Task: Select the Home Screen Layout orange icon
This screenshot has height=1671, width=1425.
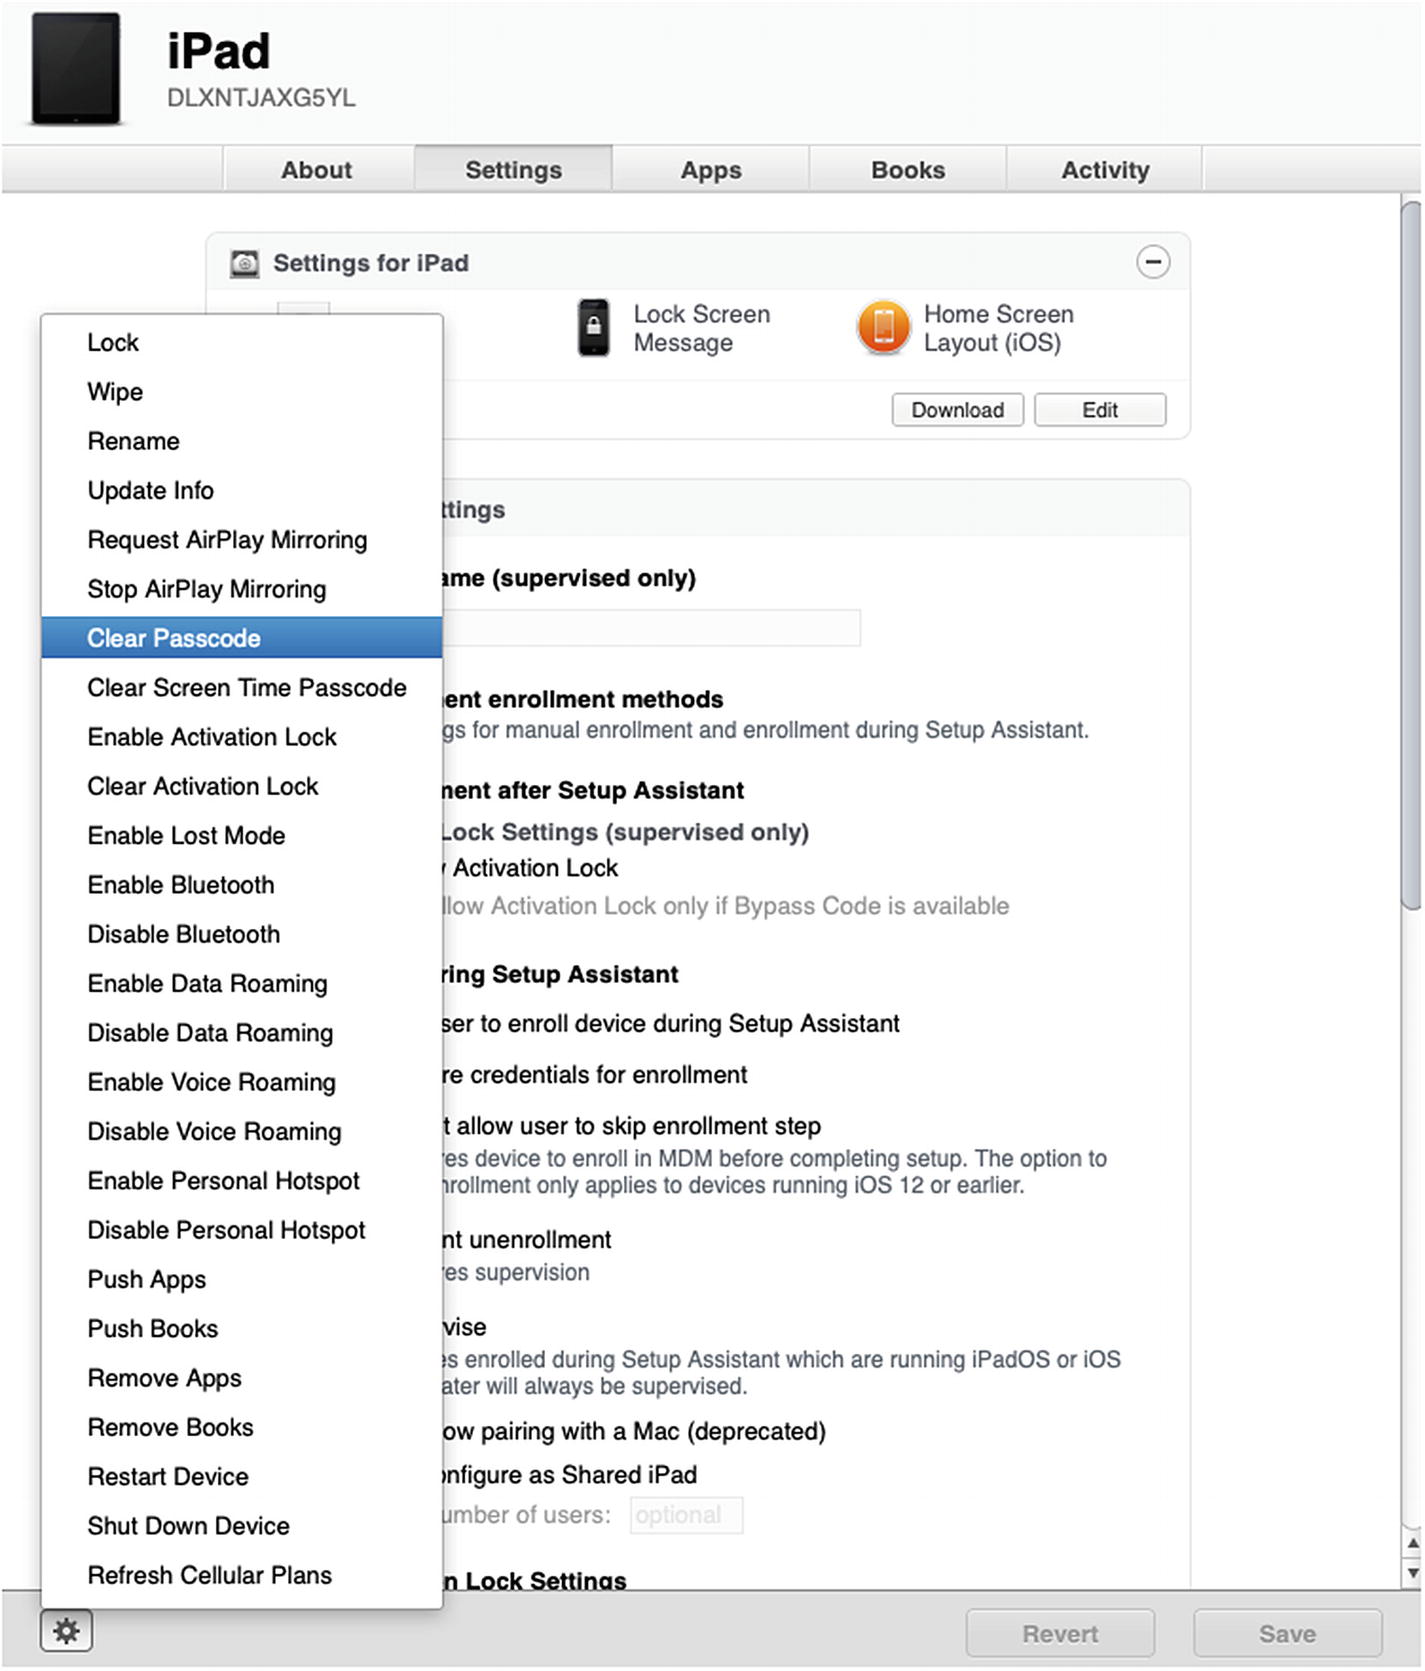Action: [x=884, y=327]
